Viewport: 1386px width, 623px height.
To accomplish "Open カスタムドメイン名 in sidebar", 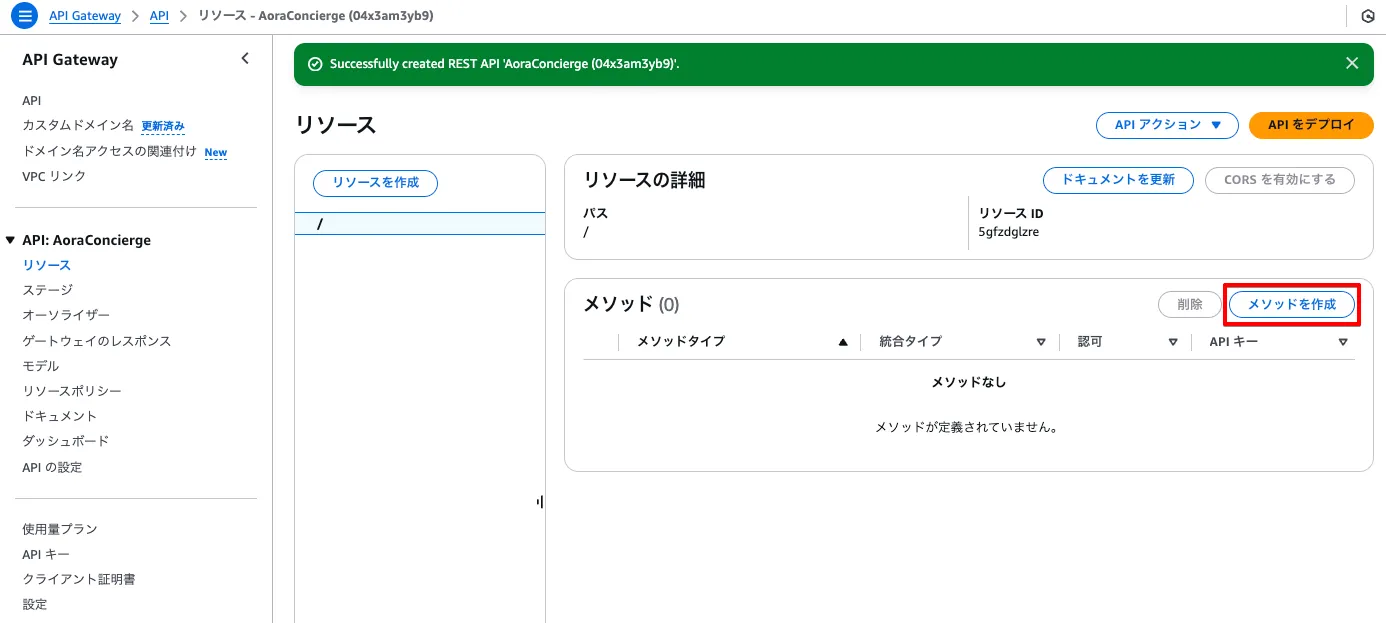I will tap(78, 125).
